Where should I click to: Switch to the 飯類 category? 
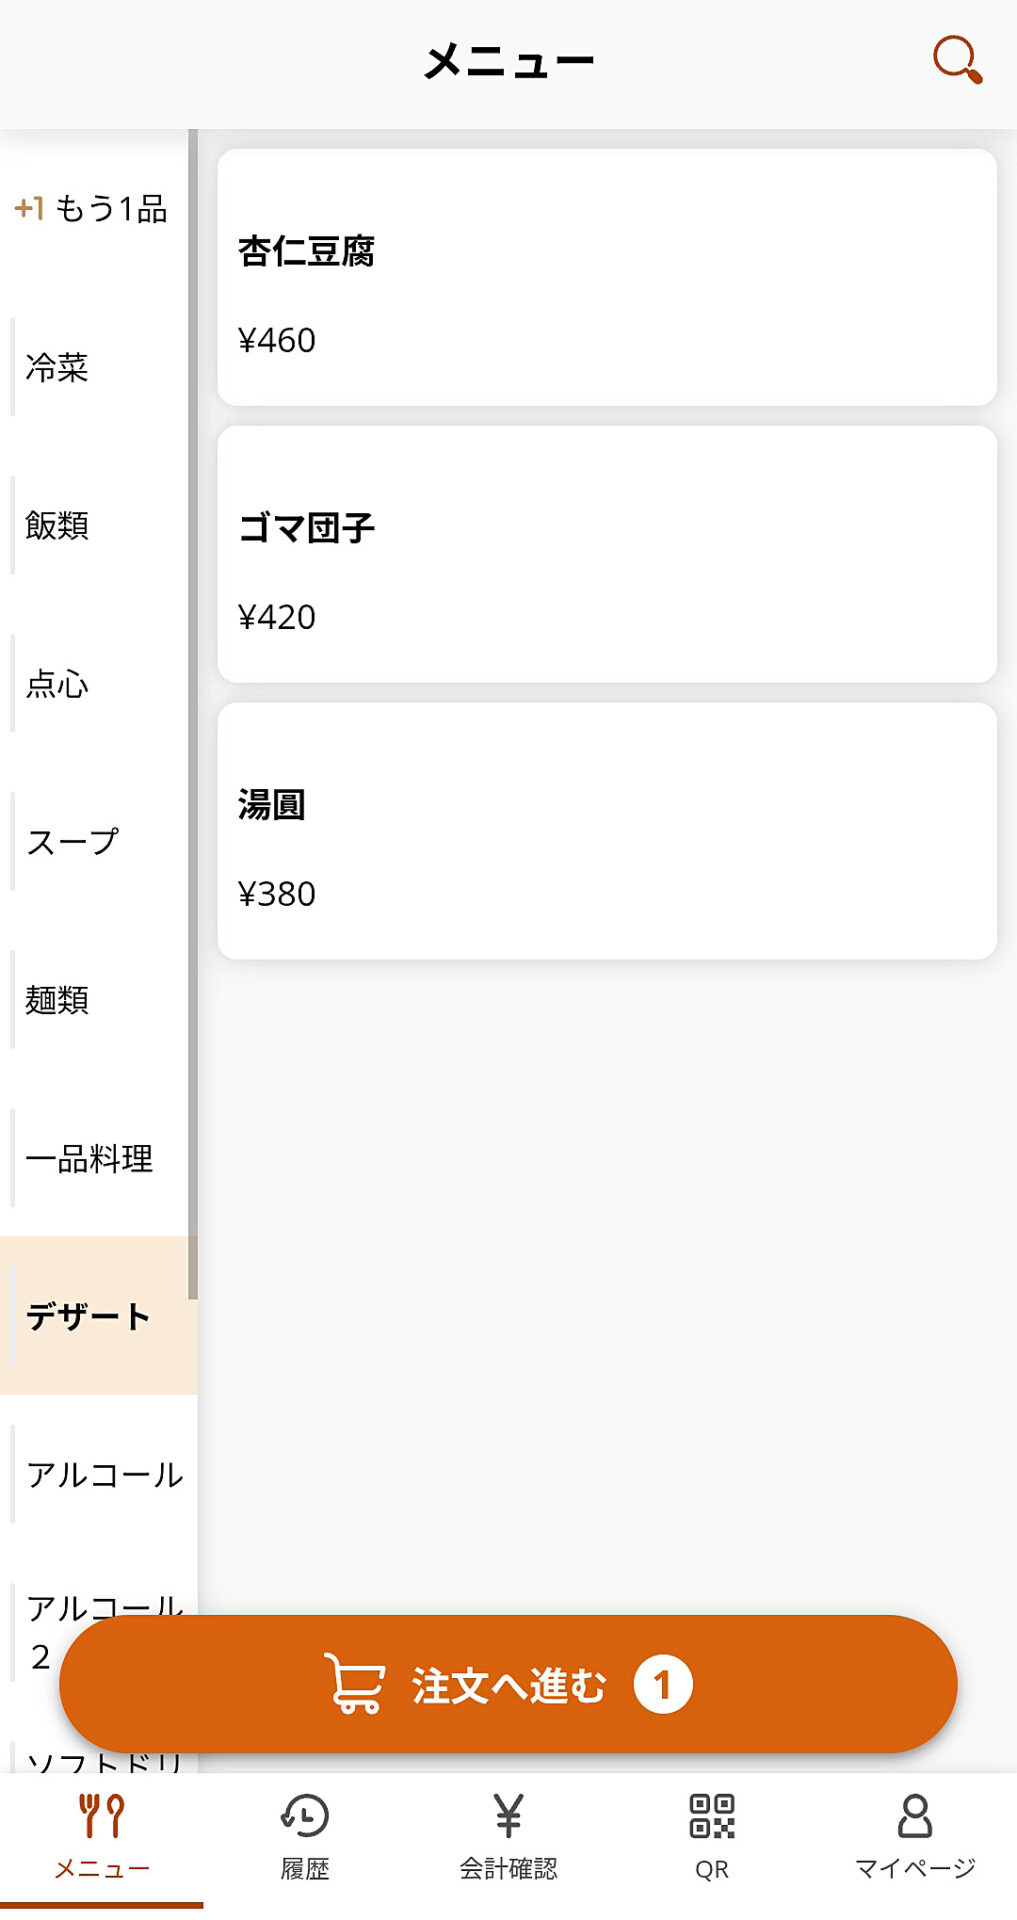point(58,525)
